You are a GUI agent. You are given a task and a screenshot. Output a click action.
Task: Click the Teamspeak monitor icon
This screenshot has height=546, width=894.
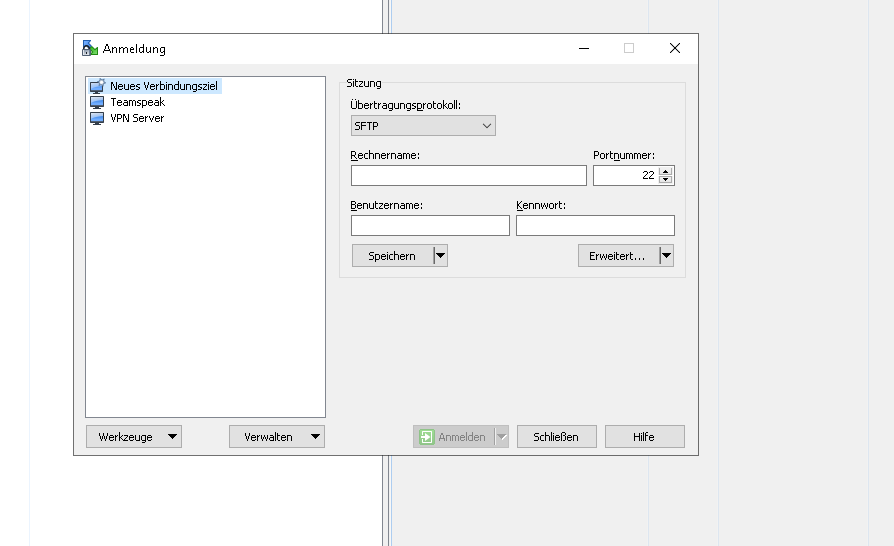point(97,103)
